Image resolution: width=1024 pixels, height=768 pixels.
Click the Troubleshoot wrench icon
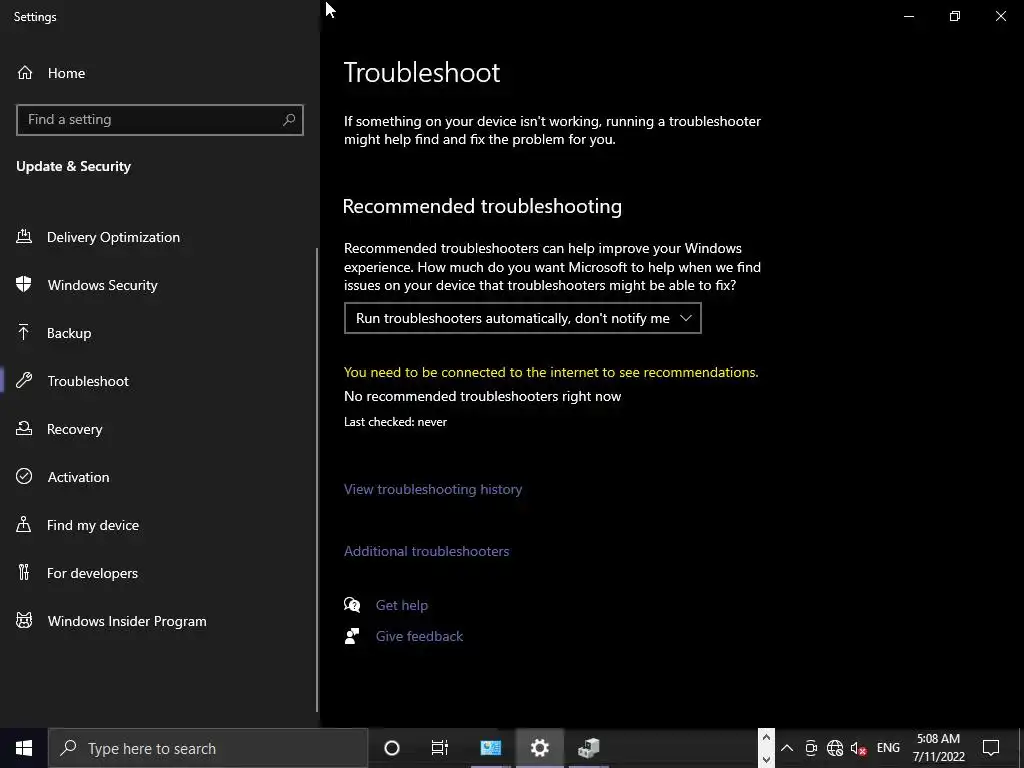[24, 380]
